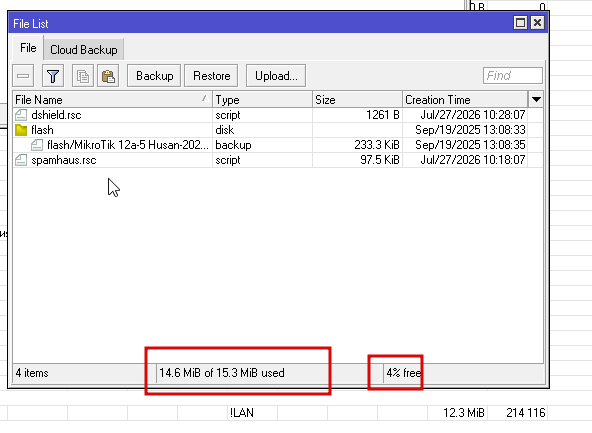Click the Backup button
Image resolution: width=592 pixels, height=433 pixels.
154,76
